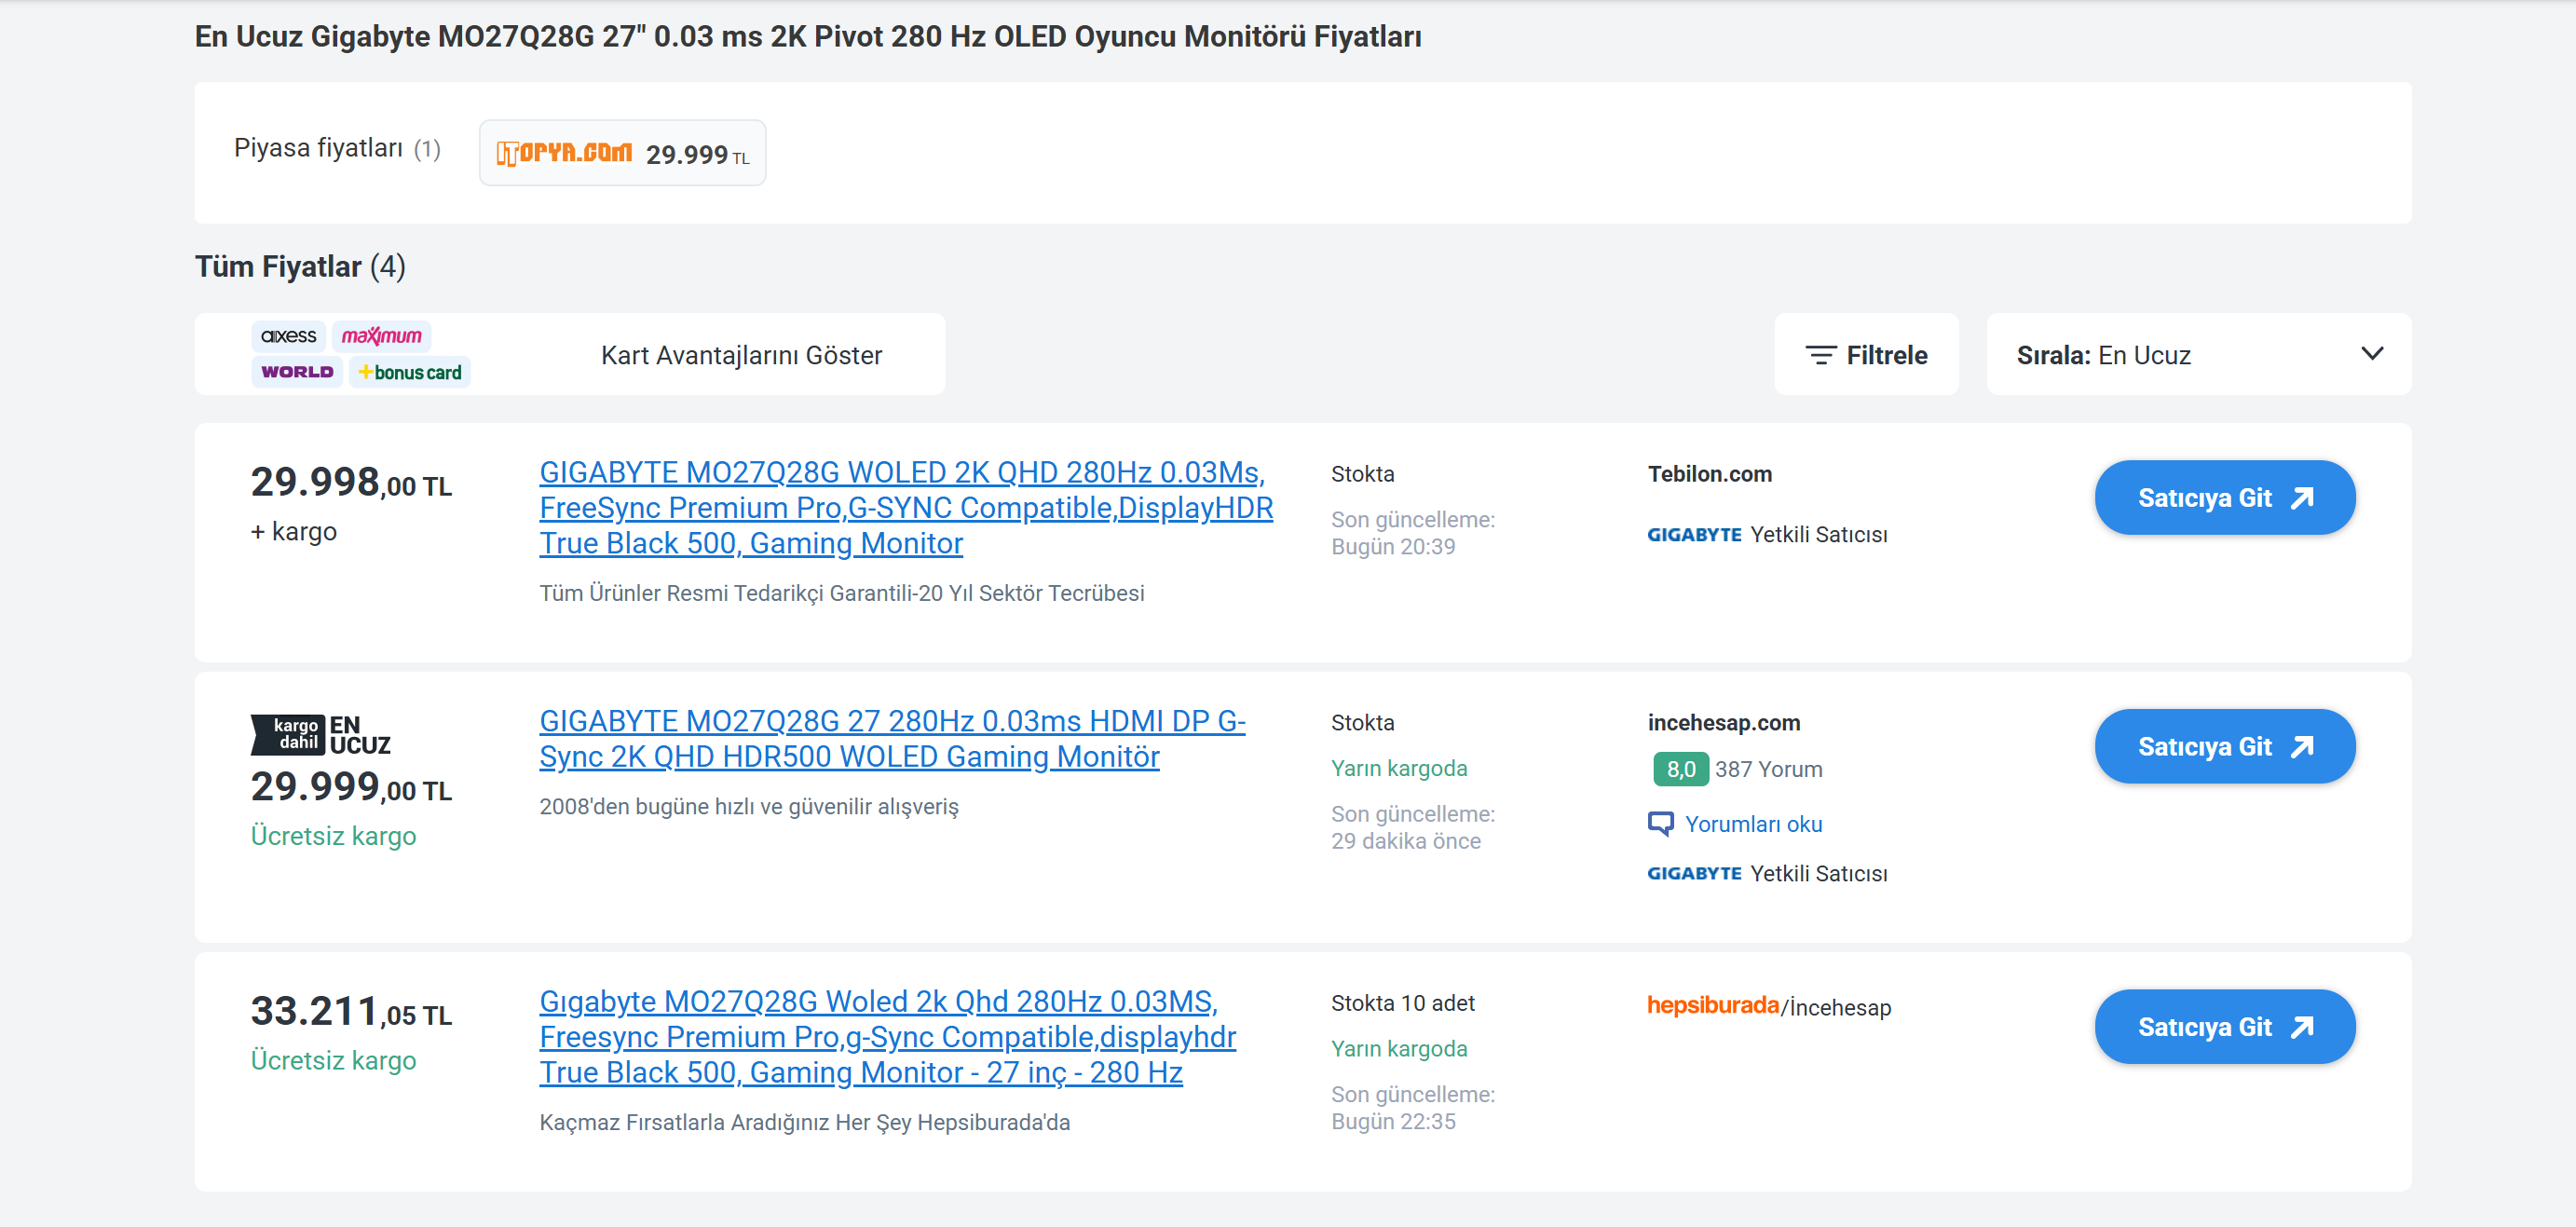Viewport: 2576px width, 1227px height.
Task: Click the 29.998,00 TL price
Action: [x=351, y=483]
